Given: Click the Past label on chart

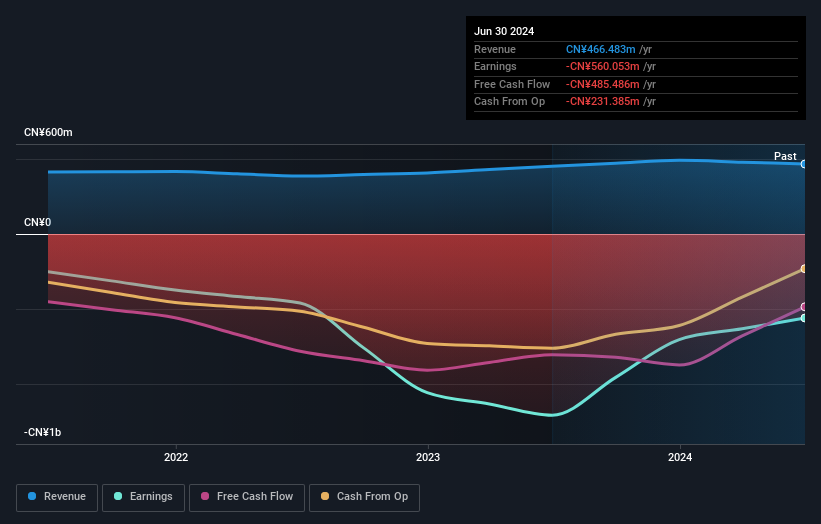Looking at the screenshot, I should click(x=785, y=156).
